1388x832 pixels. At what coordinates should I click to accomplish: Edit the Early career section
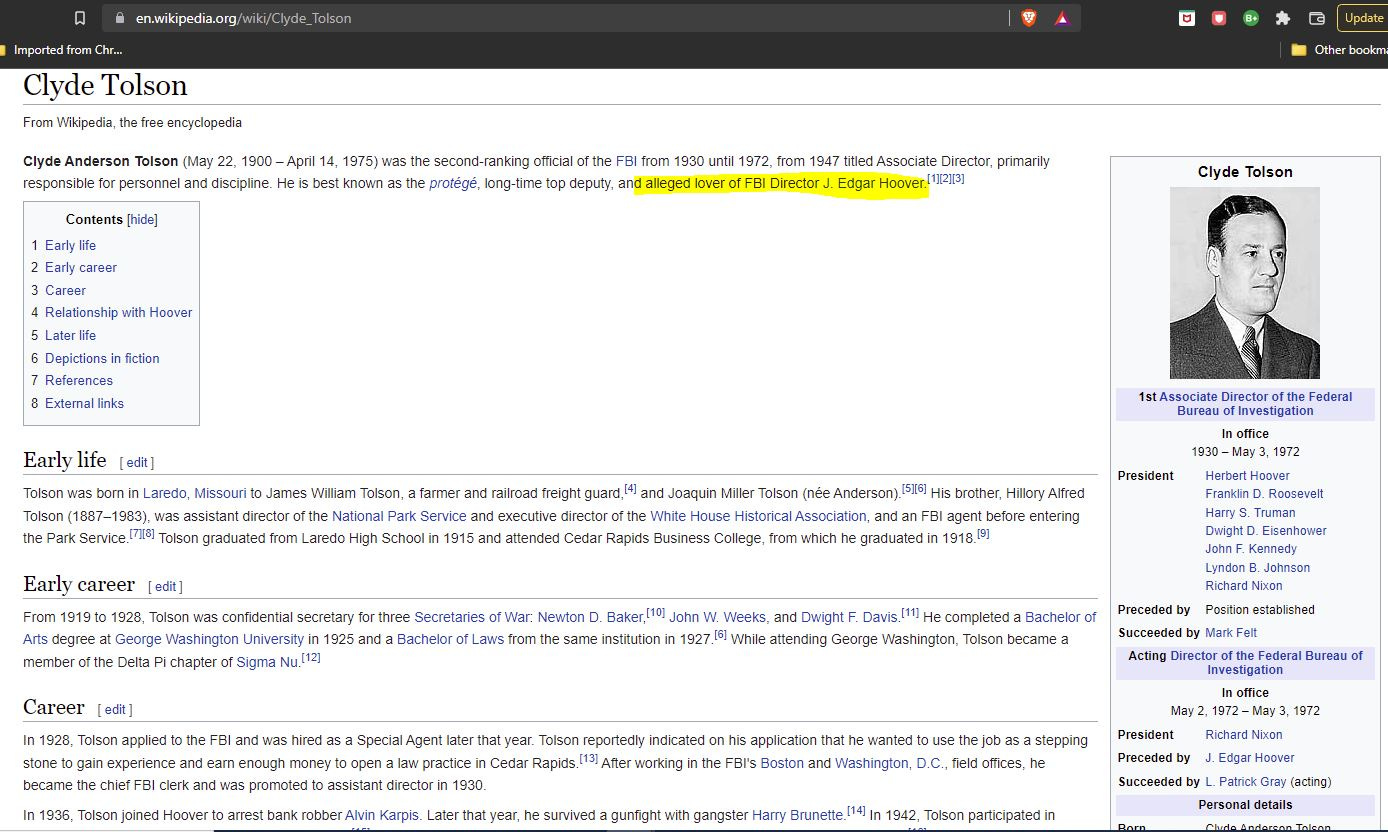click(x=166, y=587)
